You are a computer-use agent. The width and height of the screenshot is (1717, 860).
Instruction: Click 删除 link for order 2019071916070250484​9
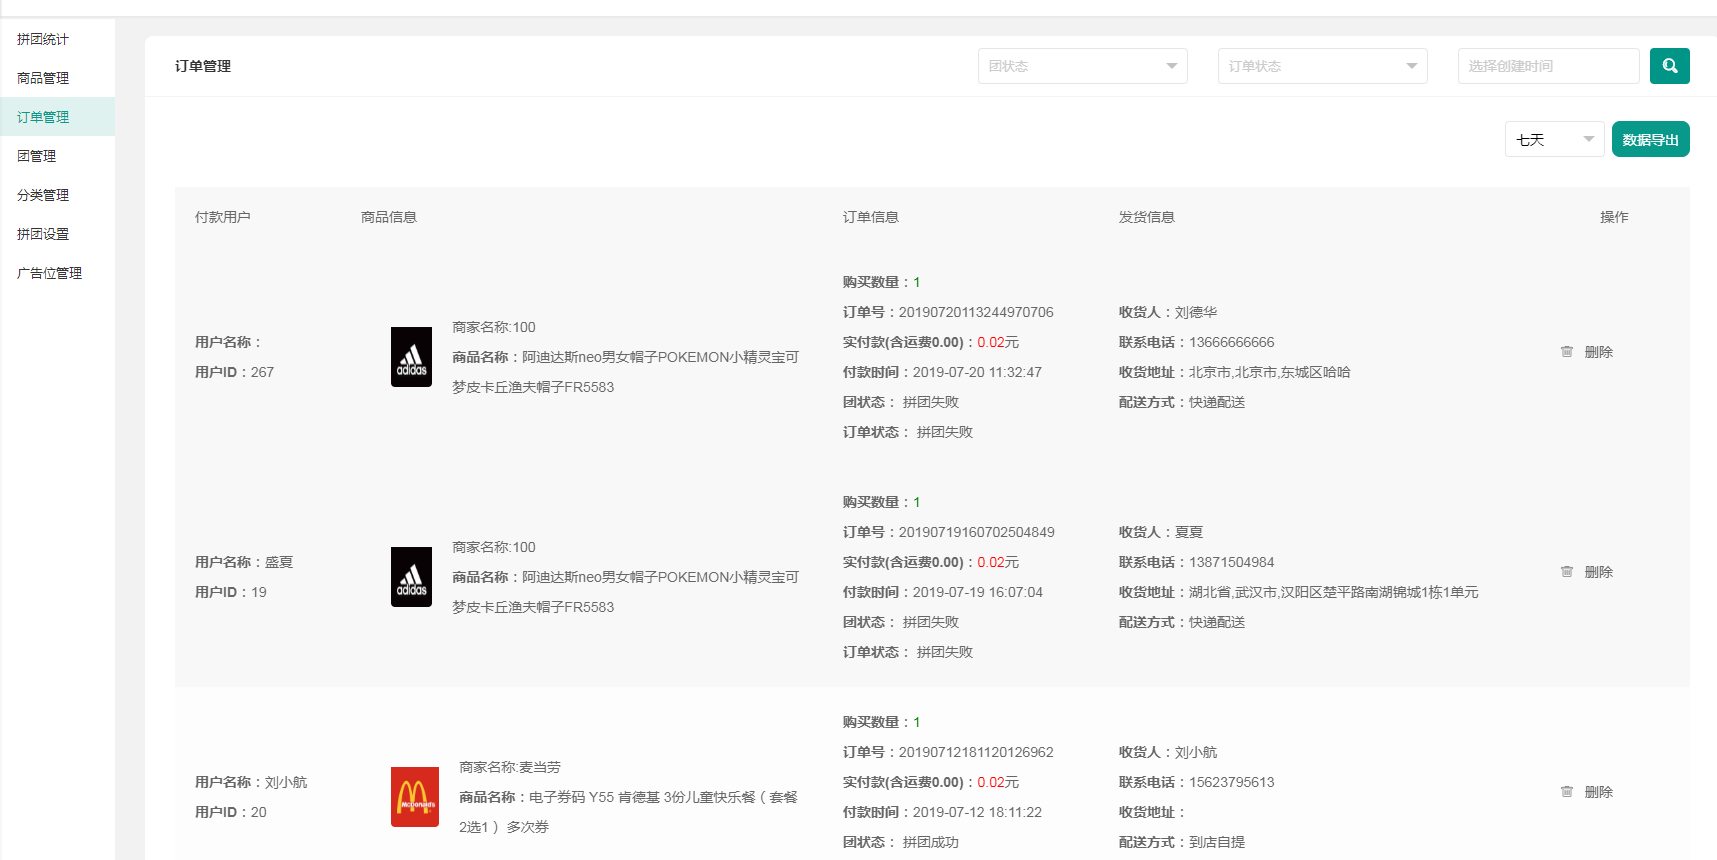(1598, 572)
